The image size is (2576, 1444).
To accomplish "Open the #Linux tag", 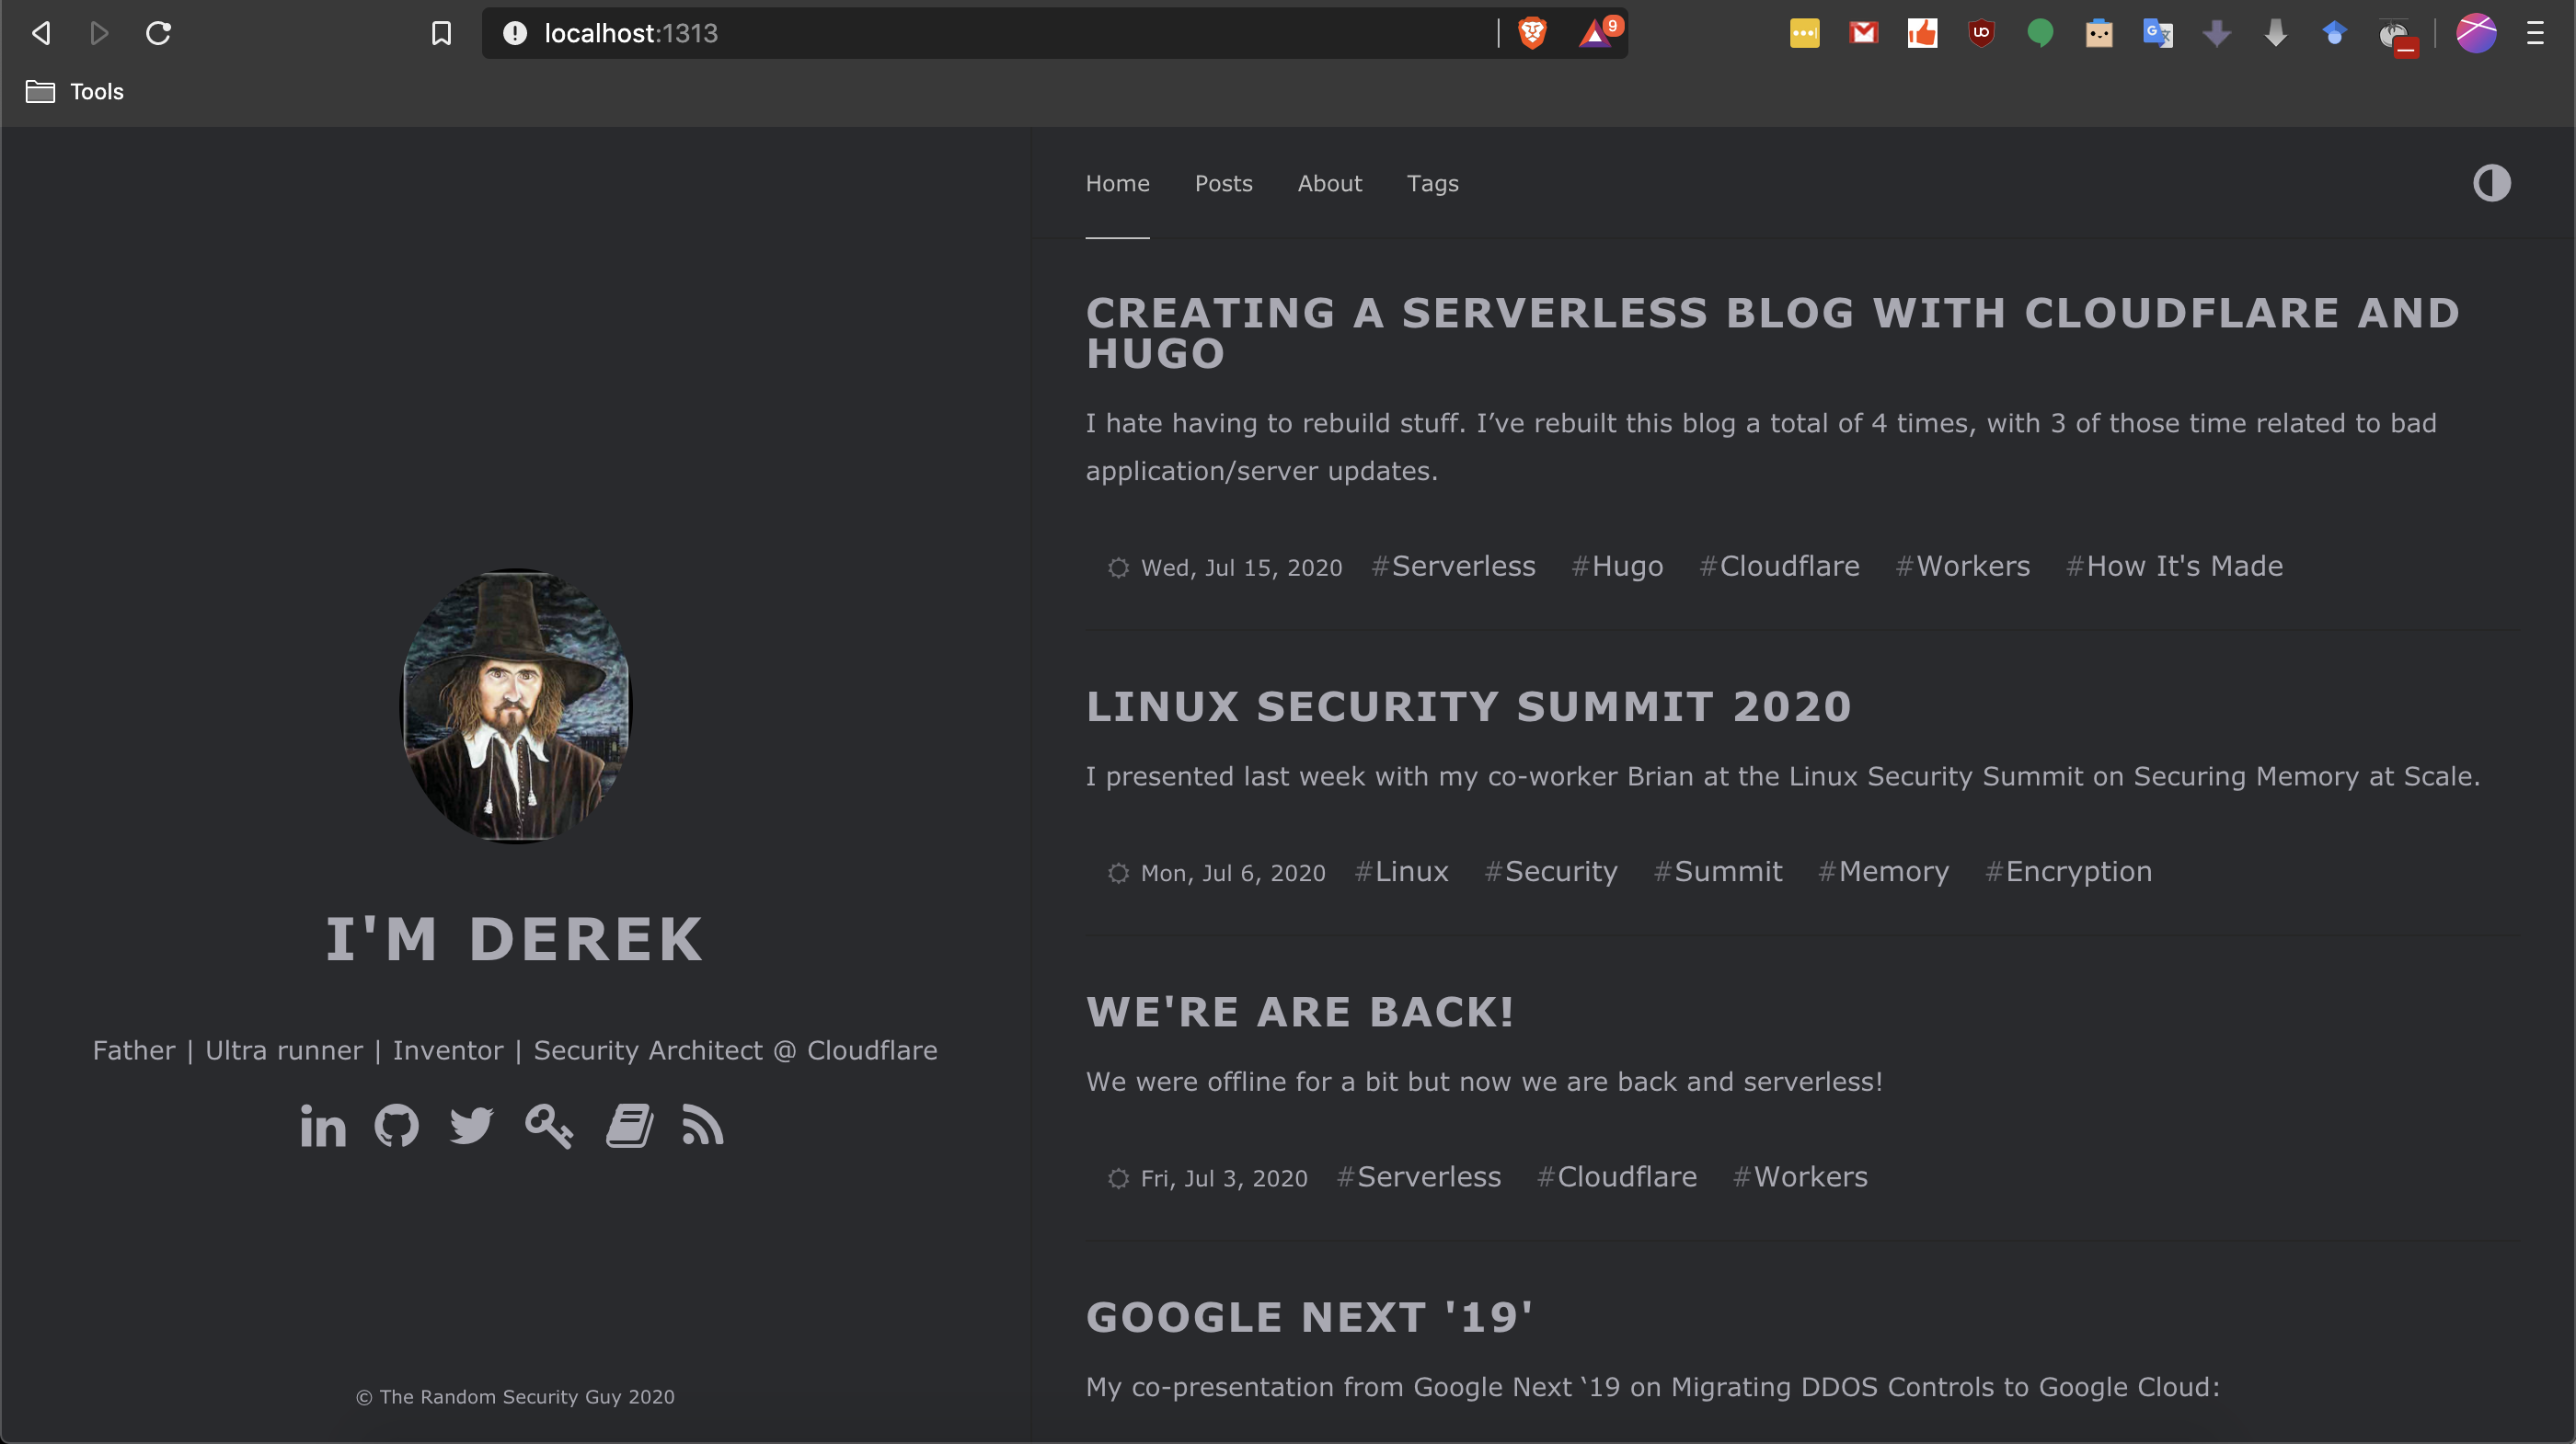I will (1401, 872).
